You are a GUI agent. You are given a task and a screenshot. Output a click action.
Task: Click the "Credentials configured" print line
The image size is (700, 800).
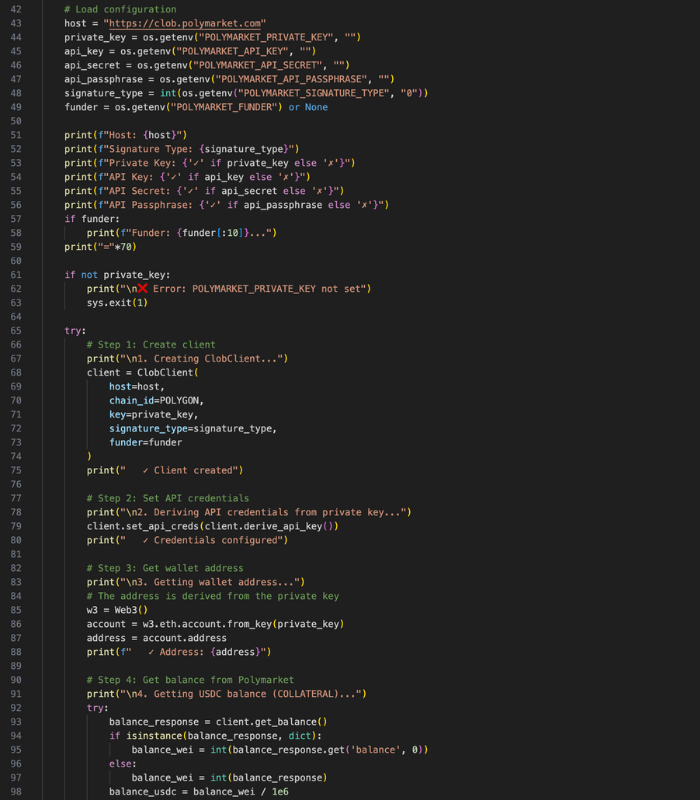coord(187,540)
